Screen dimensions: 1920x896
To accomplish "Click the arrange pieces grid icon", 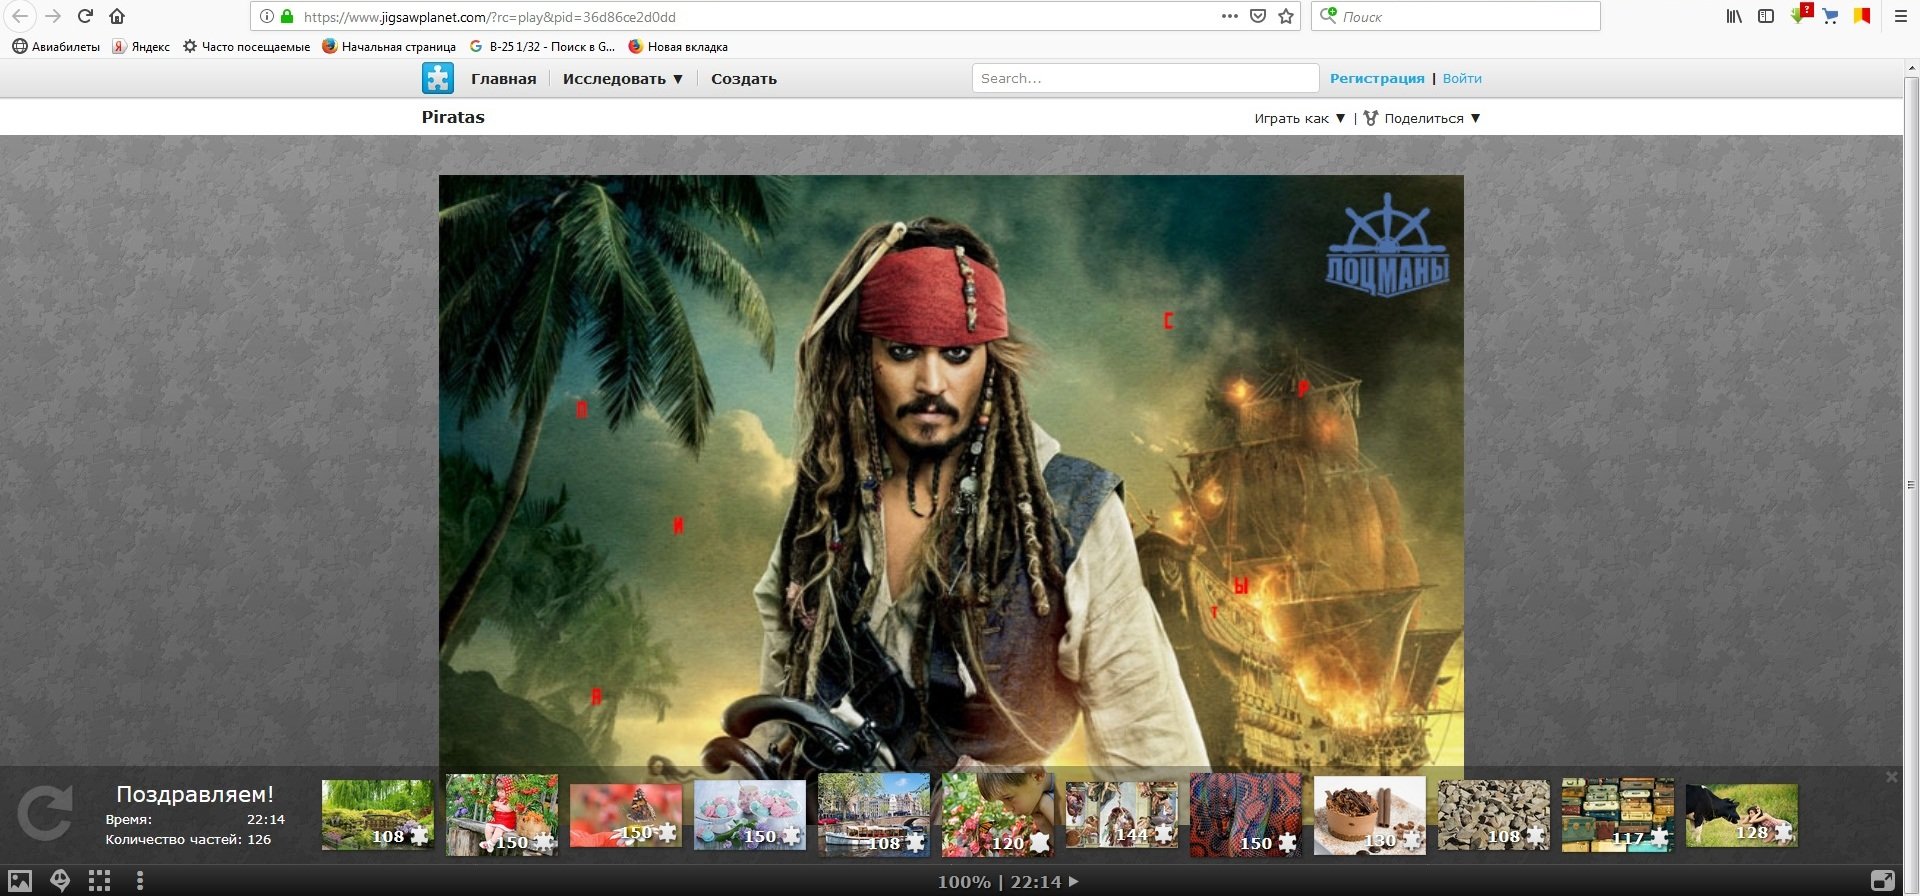I will tap(99, 881).
